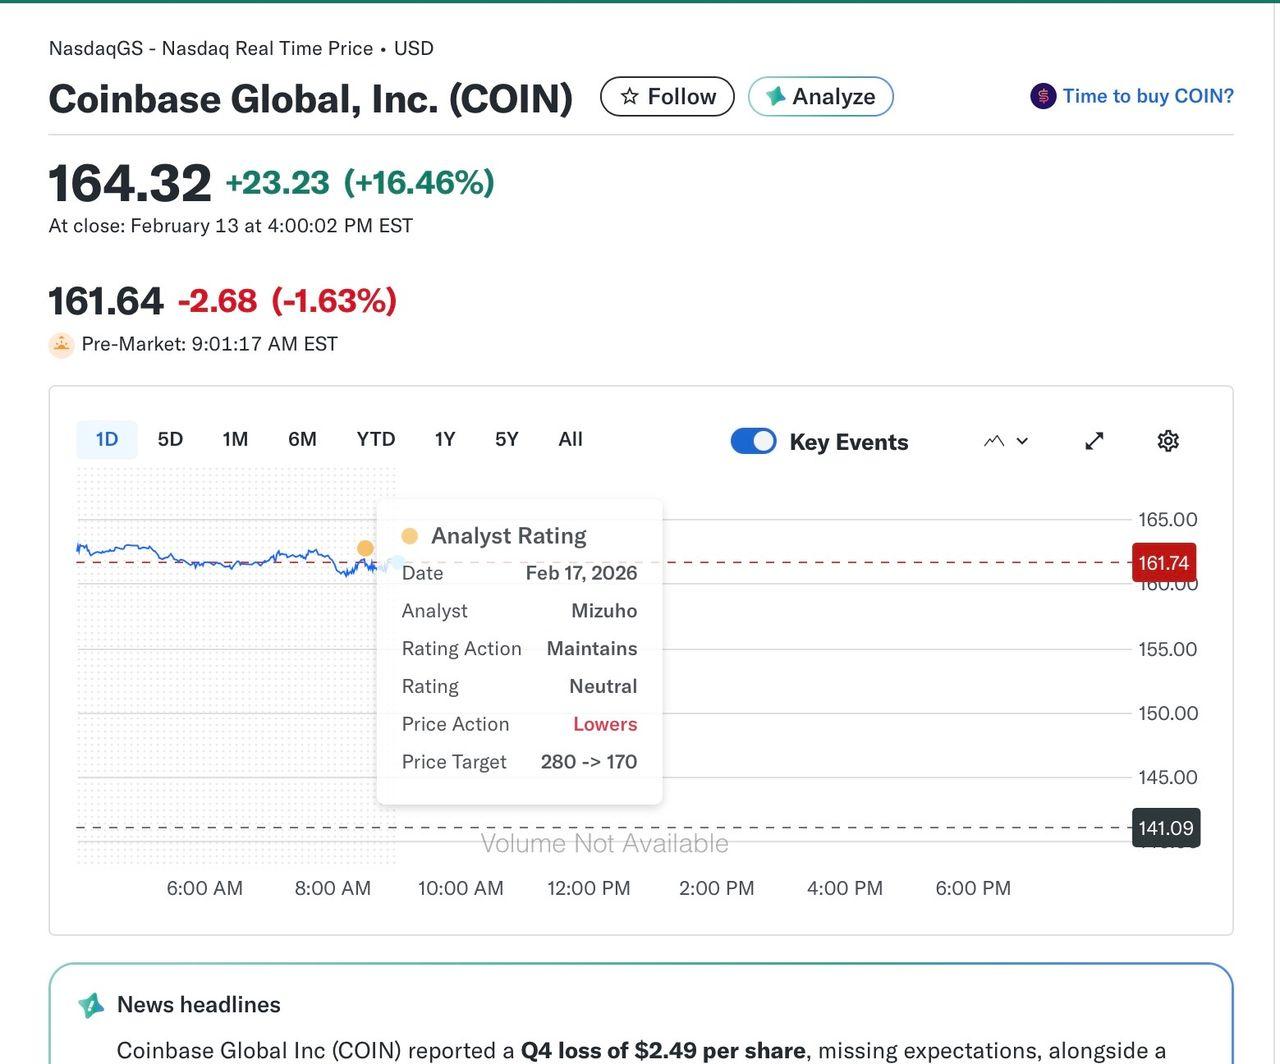Toggle the Key Events switch
Screen dimensions: 1280x1064
[753, 441]
